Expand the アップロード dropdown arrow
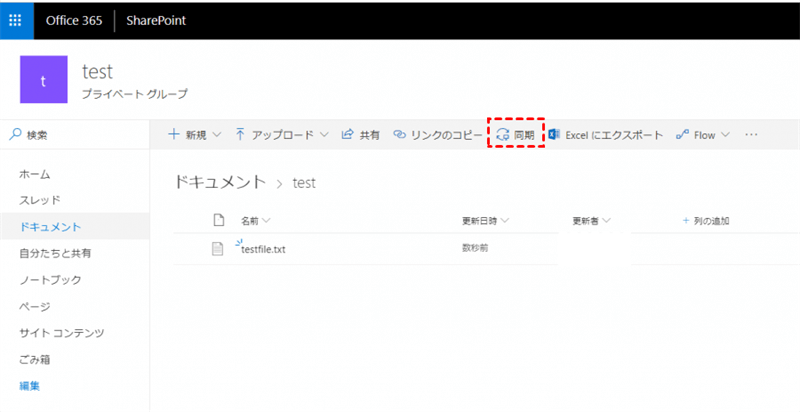The height and width of the screenshot is (412, 800). pyautogui.click(x=324, y=135)
